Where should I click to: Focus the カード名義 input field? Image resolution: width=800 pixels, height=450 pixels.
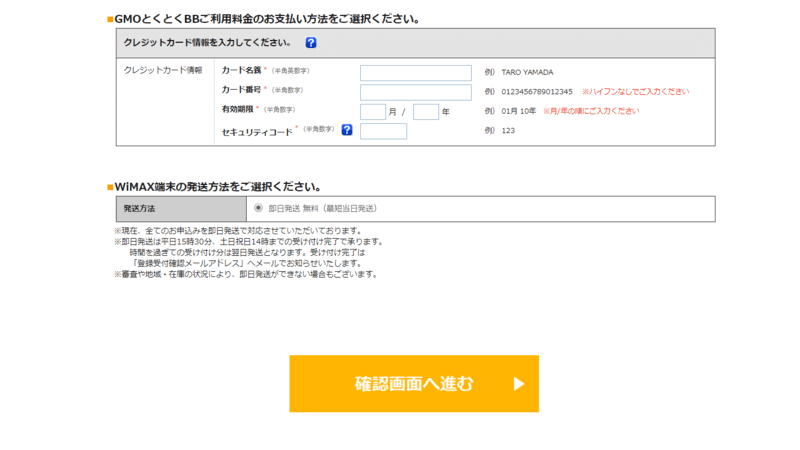tap(416, 73)
